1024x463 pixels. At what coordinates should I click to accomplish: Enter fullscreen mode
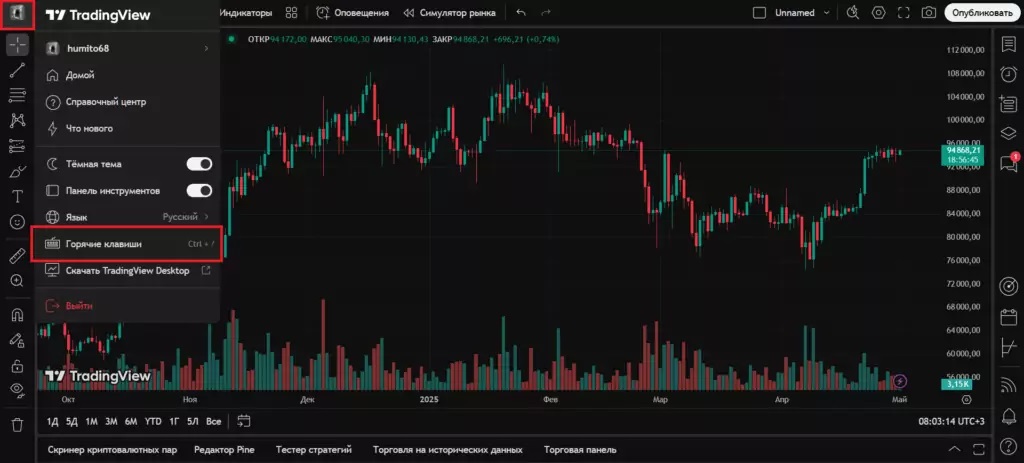[904, 13]
